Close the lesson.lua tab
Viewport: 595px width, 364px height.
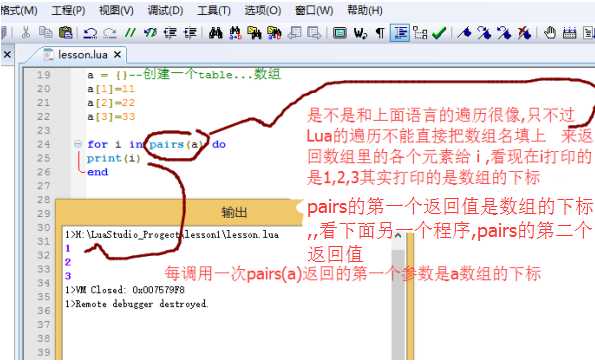coord(118,55)
